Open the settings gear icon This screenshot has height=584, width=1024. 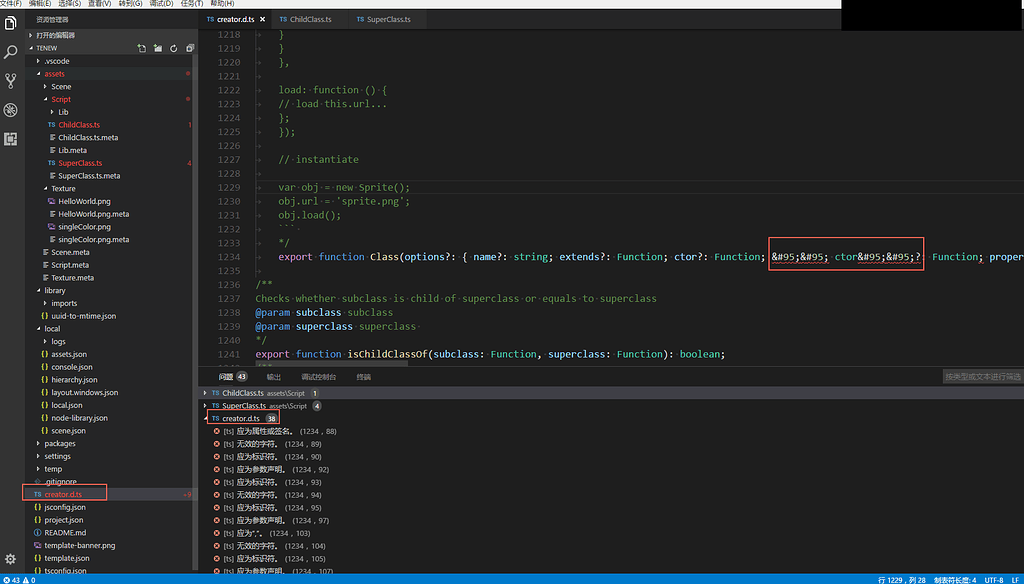11,559
